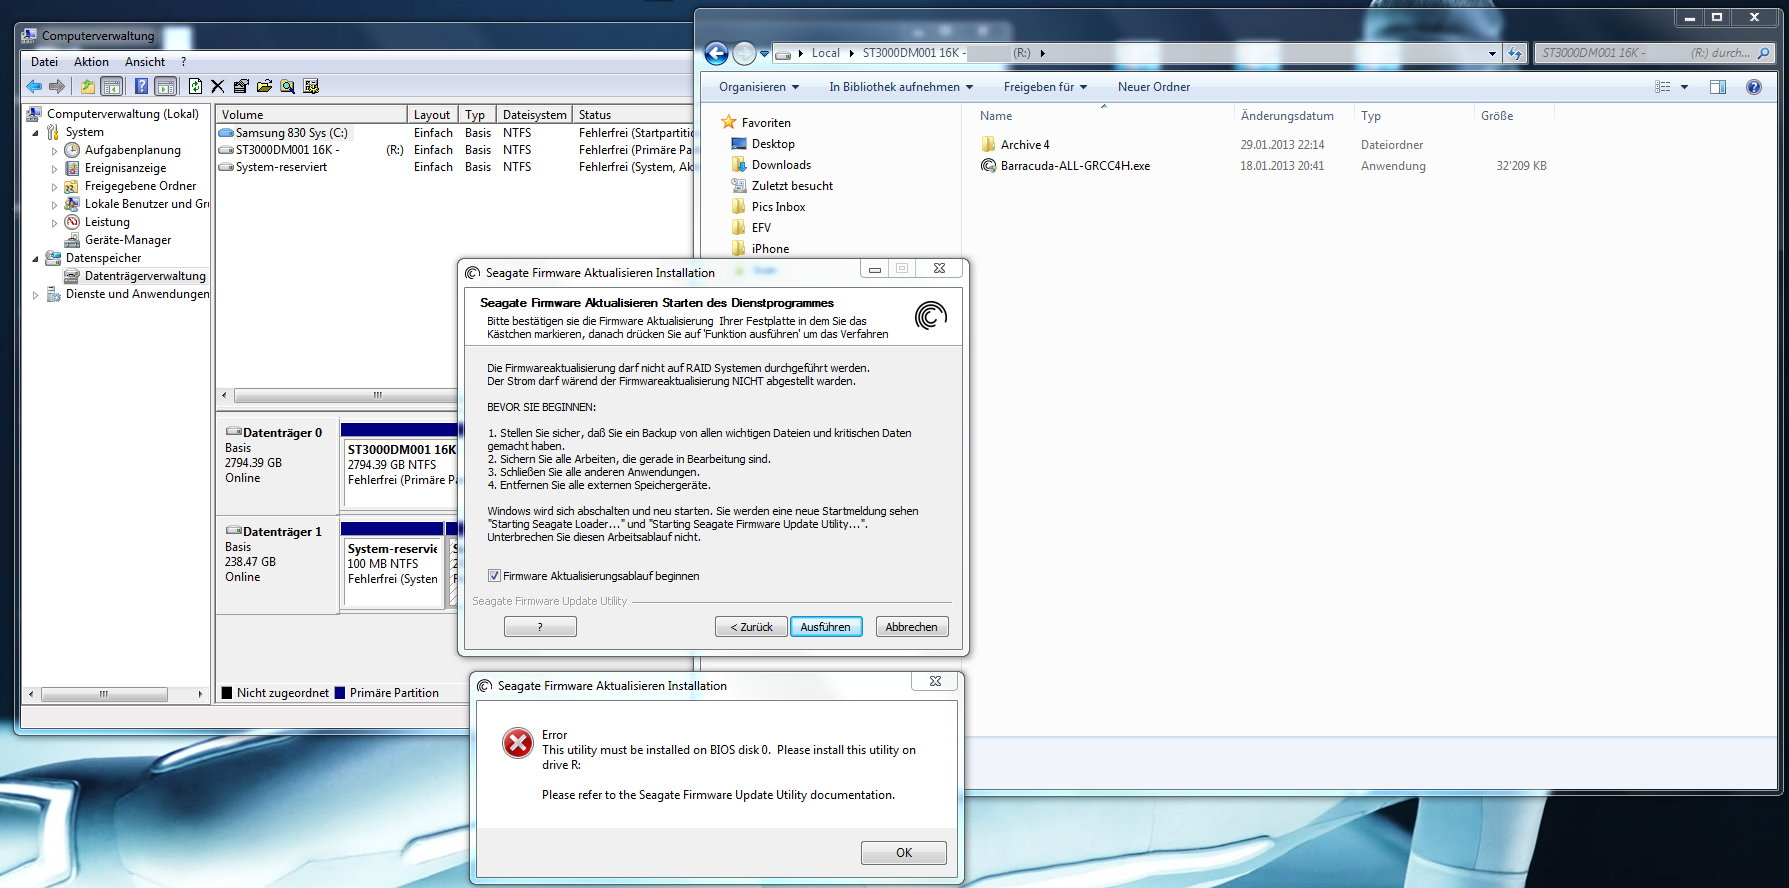Screen dimensions: 1789x888
Task: Expand the Aufgabenplanung tree node
Action: 55,151
